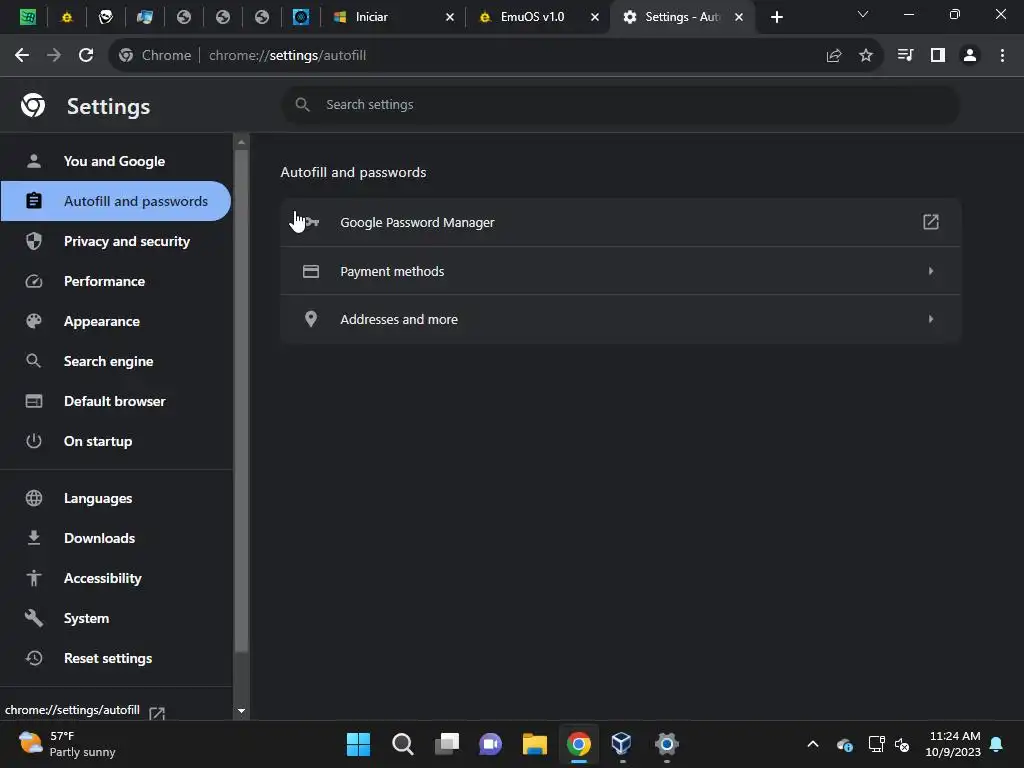Open the Chrome three-dot menu

pos(1002,56)
